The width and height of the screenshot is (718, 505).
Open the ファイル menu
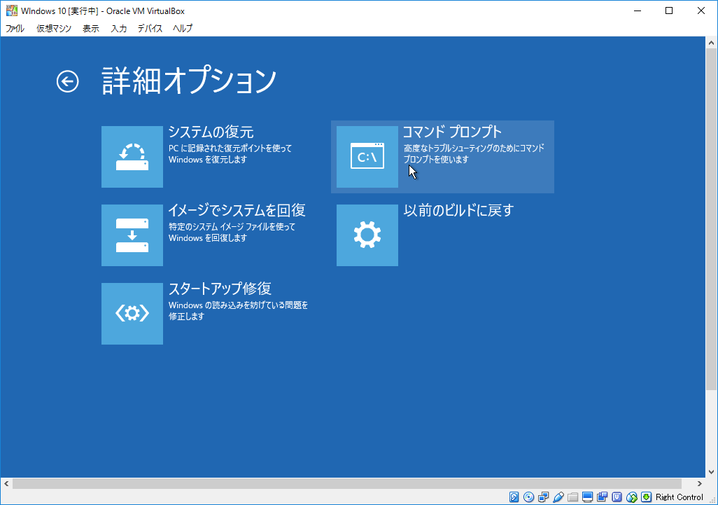coord(15,28)
